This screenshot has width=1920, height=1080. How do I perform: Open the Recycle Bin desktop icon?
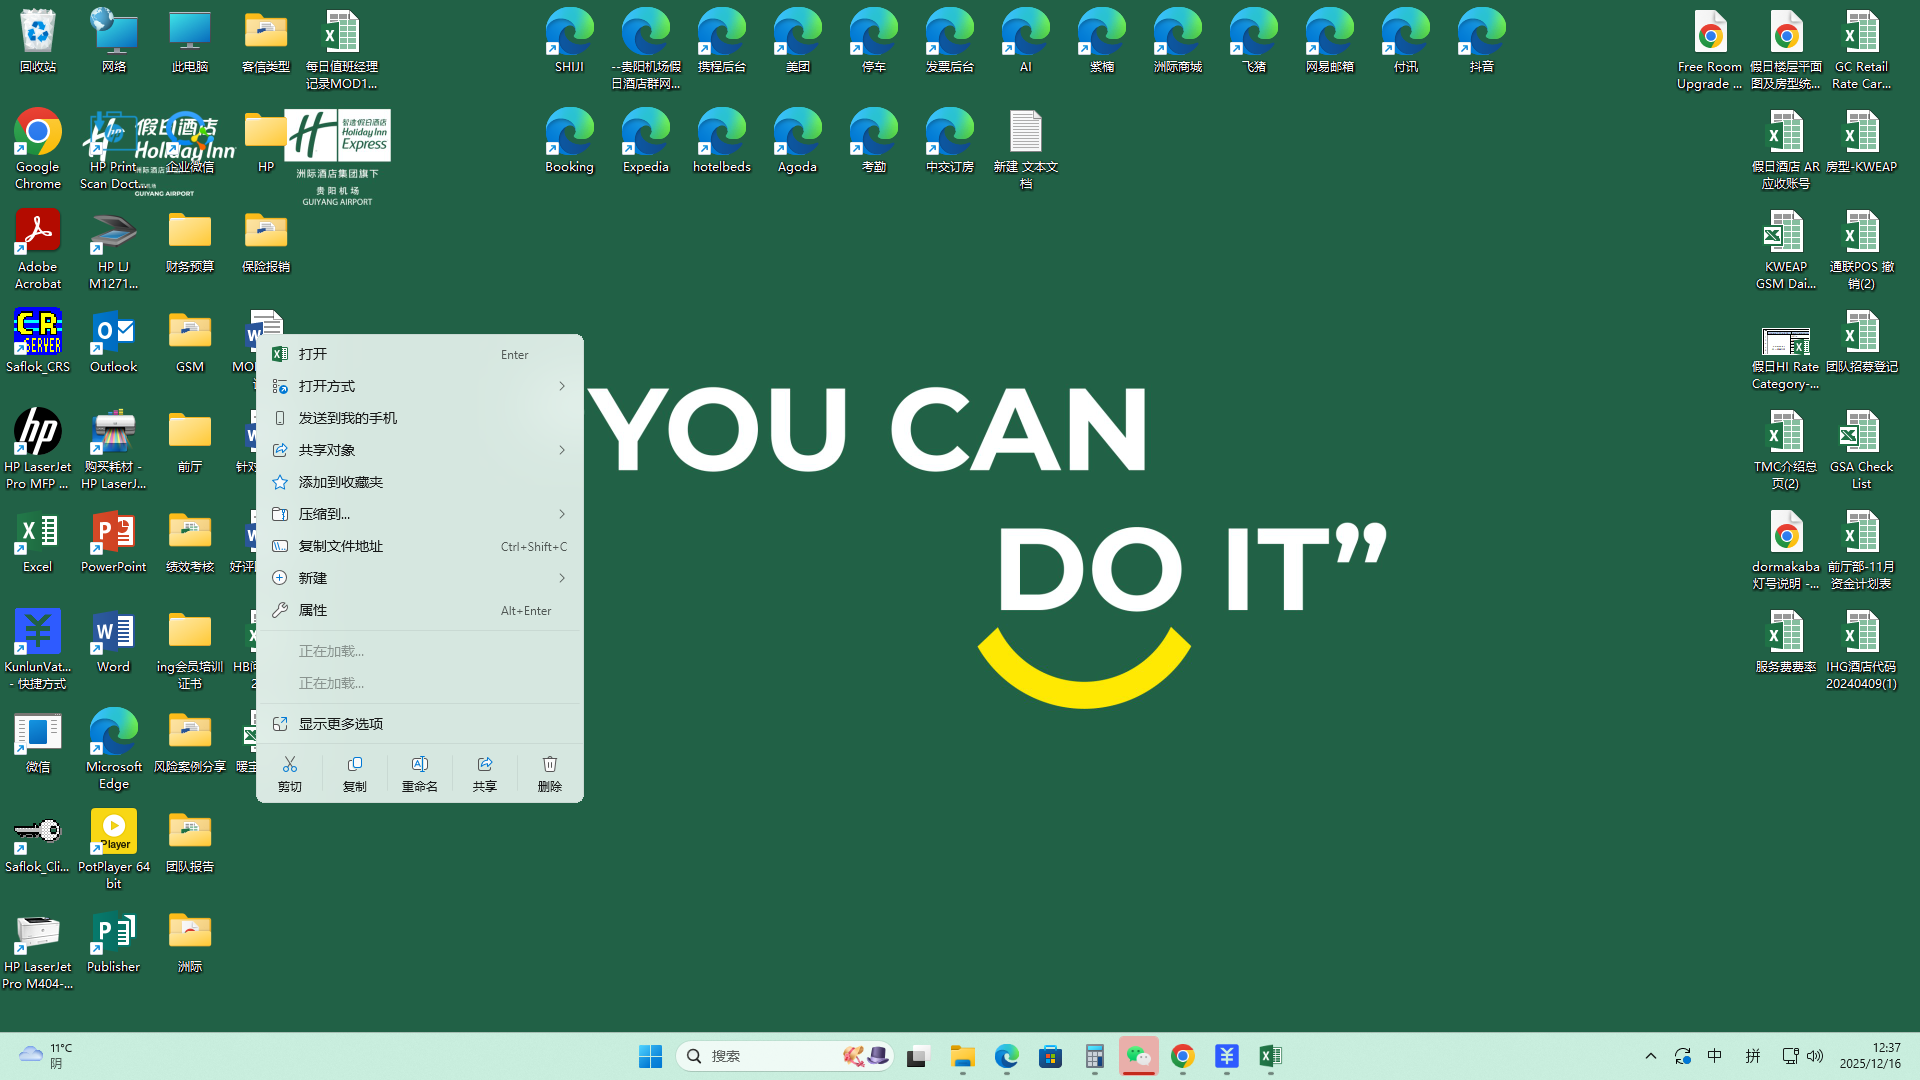[x=37, y=41]
